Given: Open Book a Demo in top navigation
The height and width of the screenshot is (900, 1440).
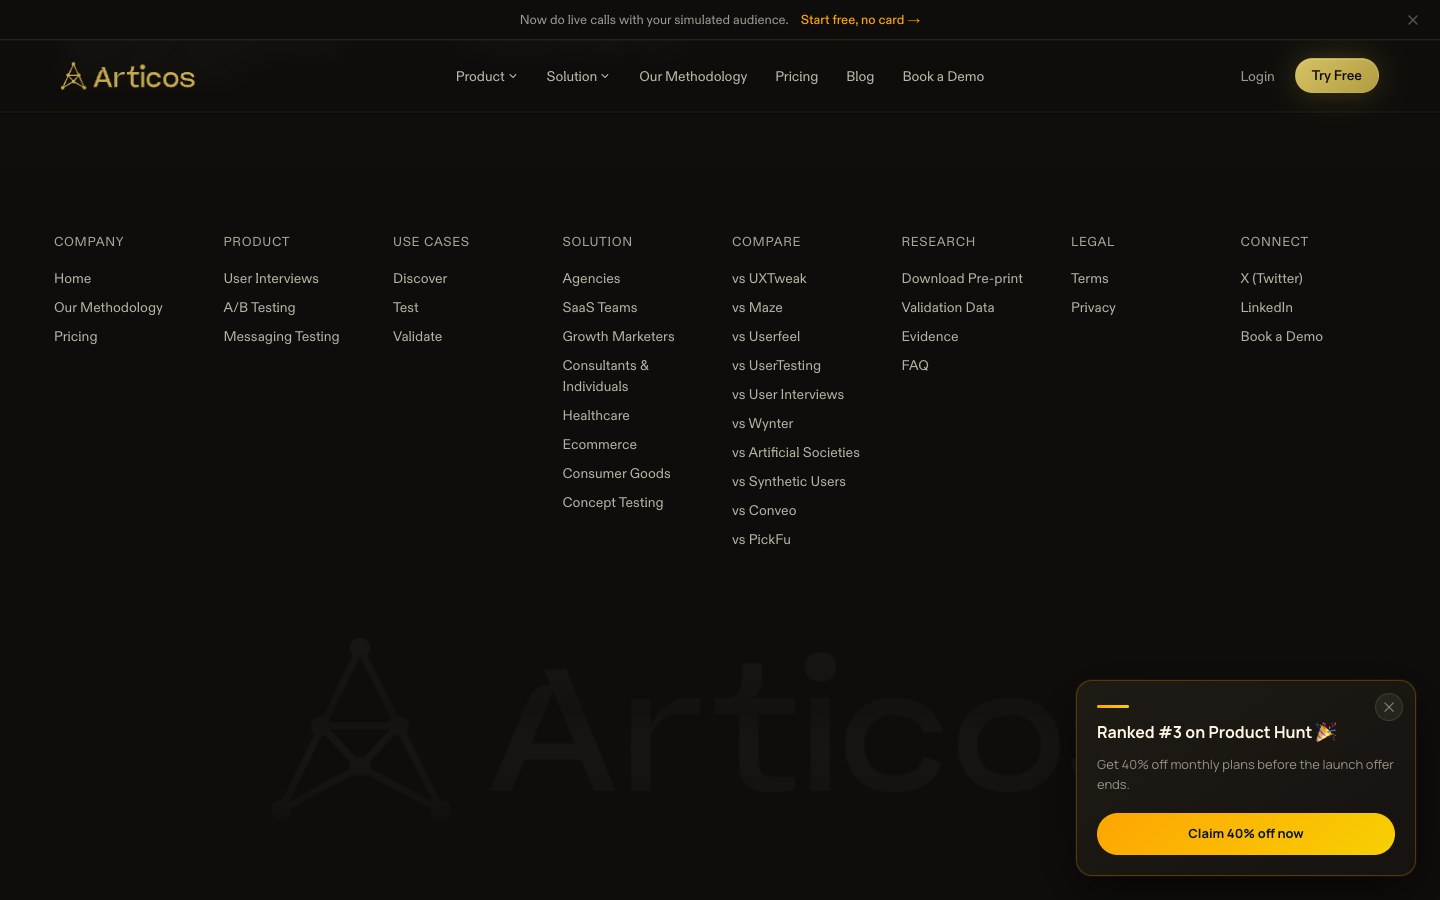Looking at the screenshot, I should (943, 76).
